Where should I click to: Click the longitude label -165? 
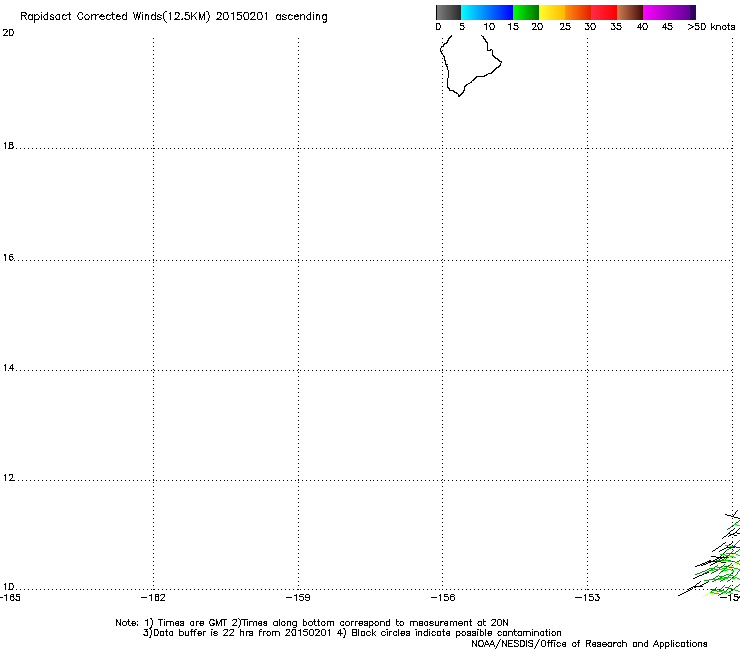pos(10,598)
